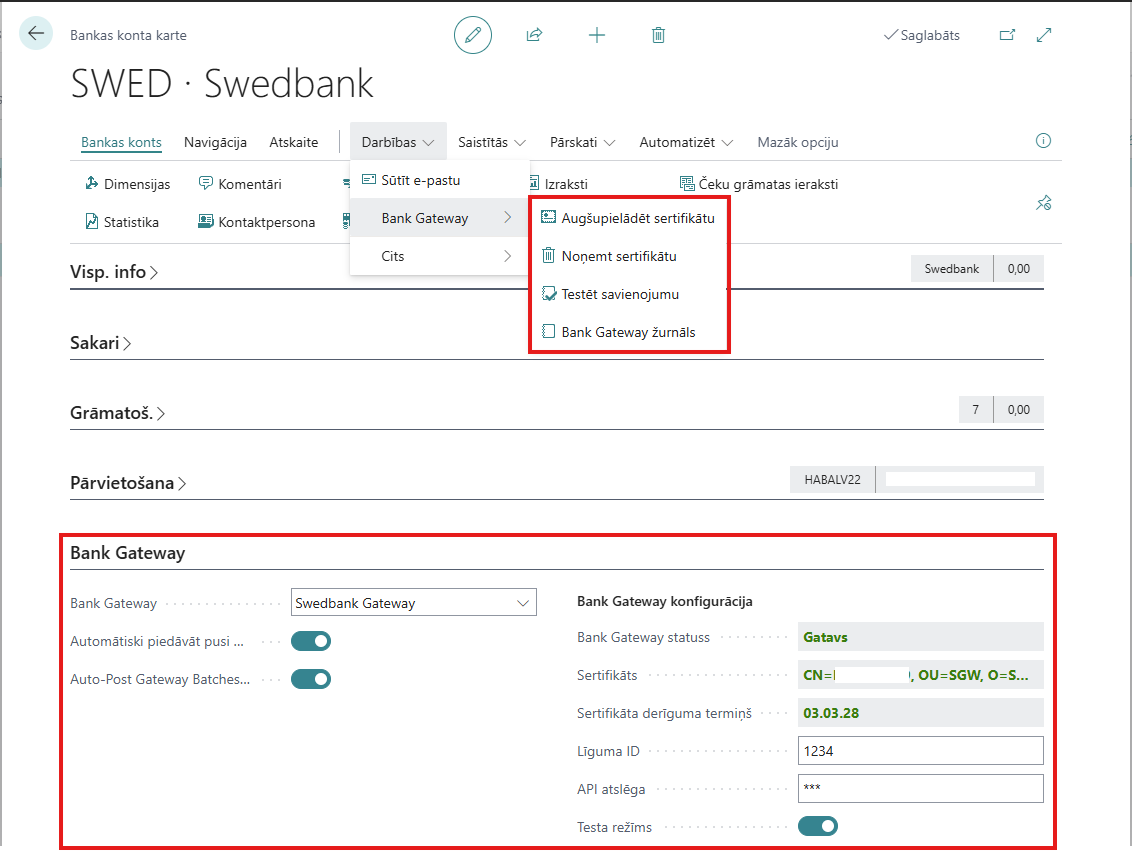This screenshot has width=1132, height=851.
Task: Create new record with plus icon
Action: coord(596,35)
